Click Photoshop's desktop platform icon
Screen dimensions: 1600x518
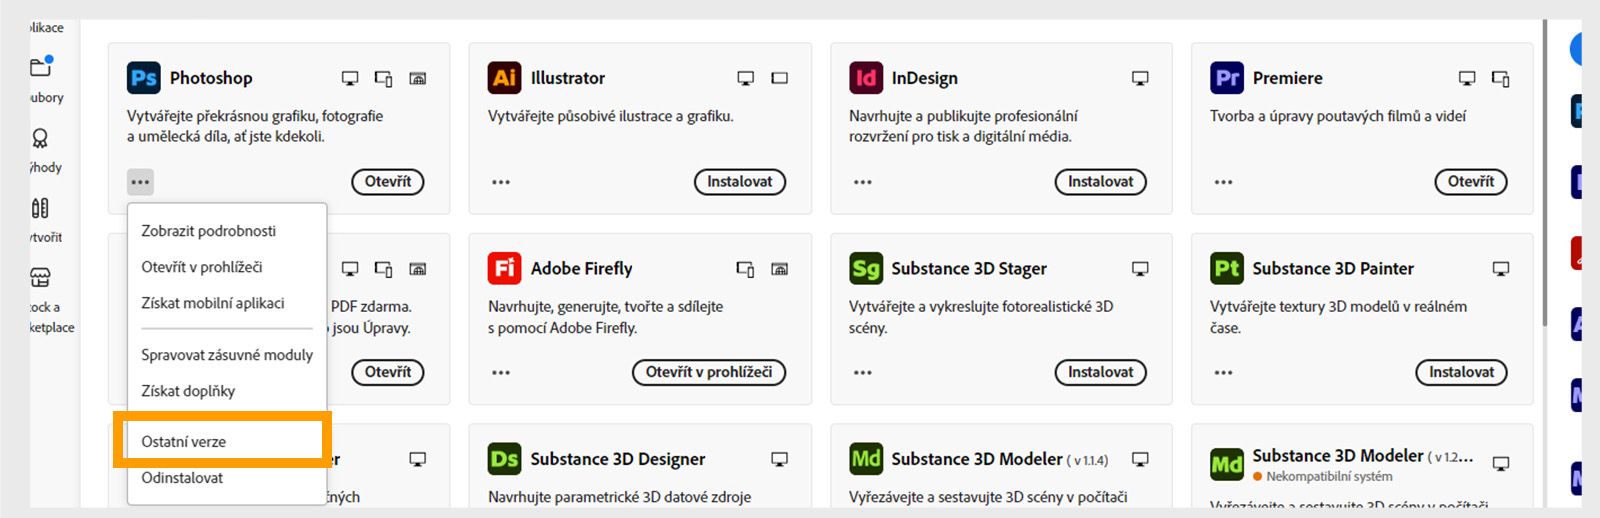point(350,78)
